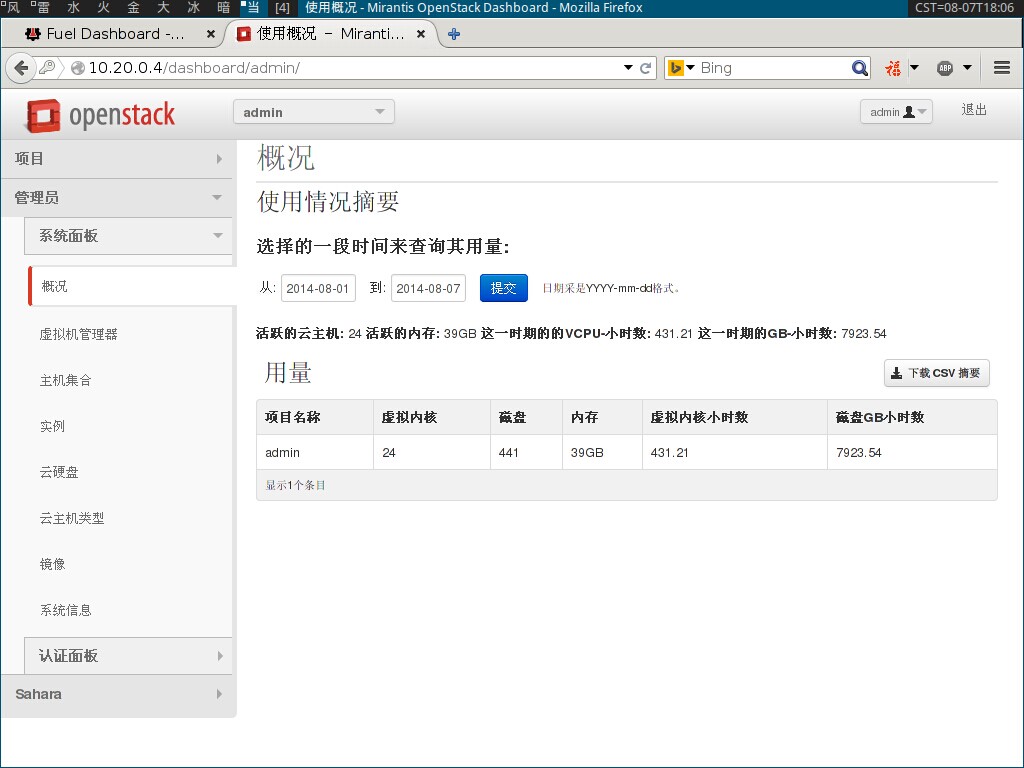Open the admin user menu dropdown
This screenshot has width=1024, height=768.
(x=896, y=112)
